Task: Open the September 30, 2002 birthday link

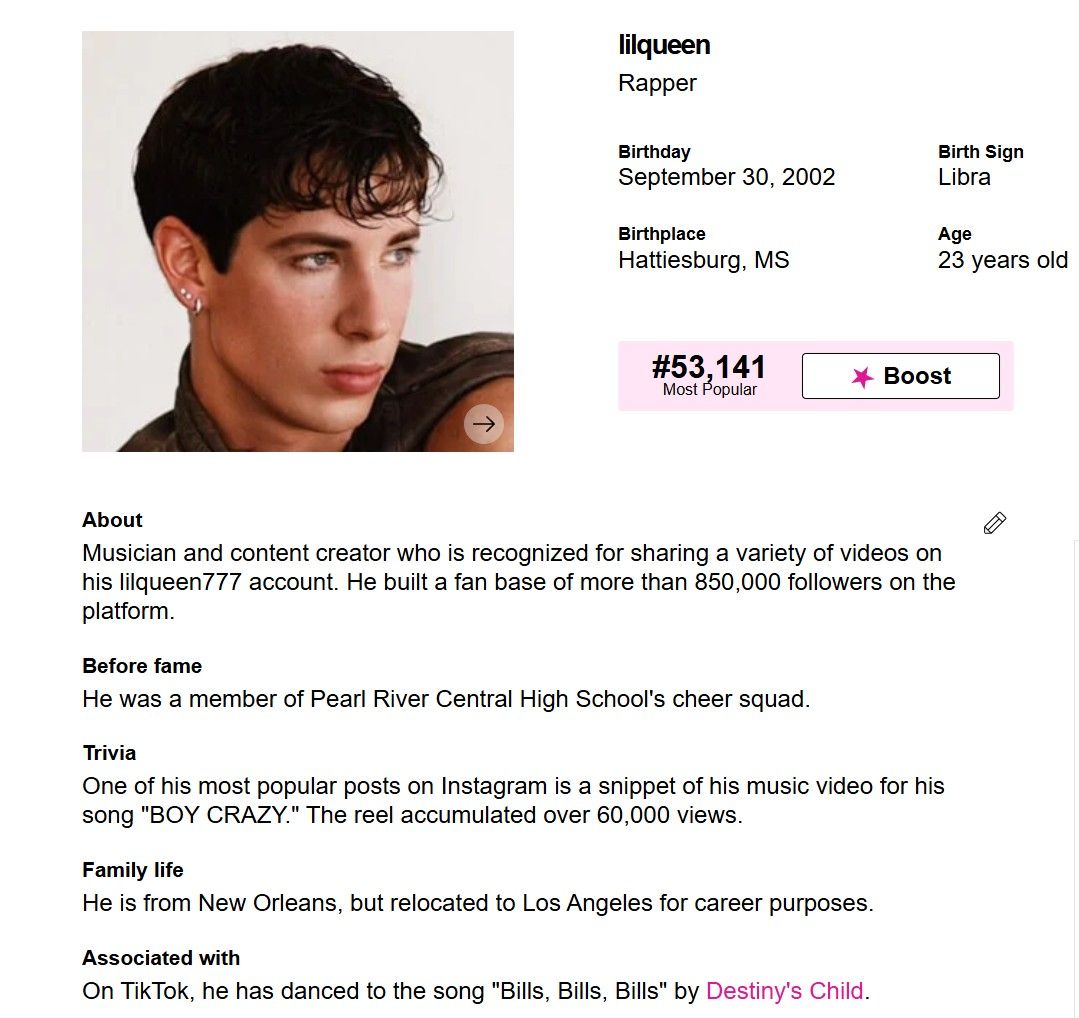Action: [x=726, y=177]
